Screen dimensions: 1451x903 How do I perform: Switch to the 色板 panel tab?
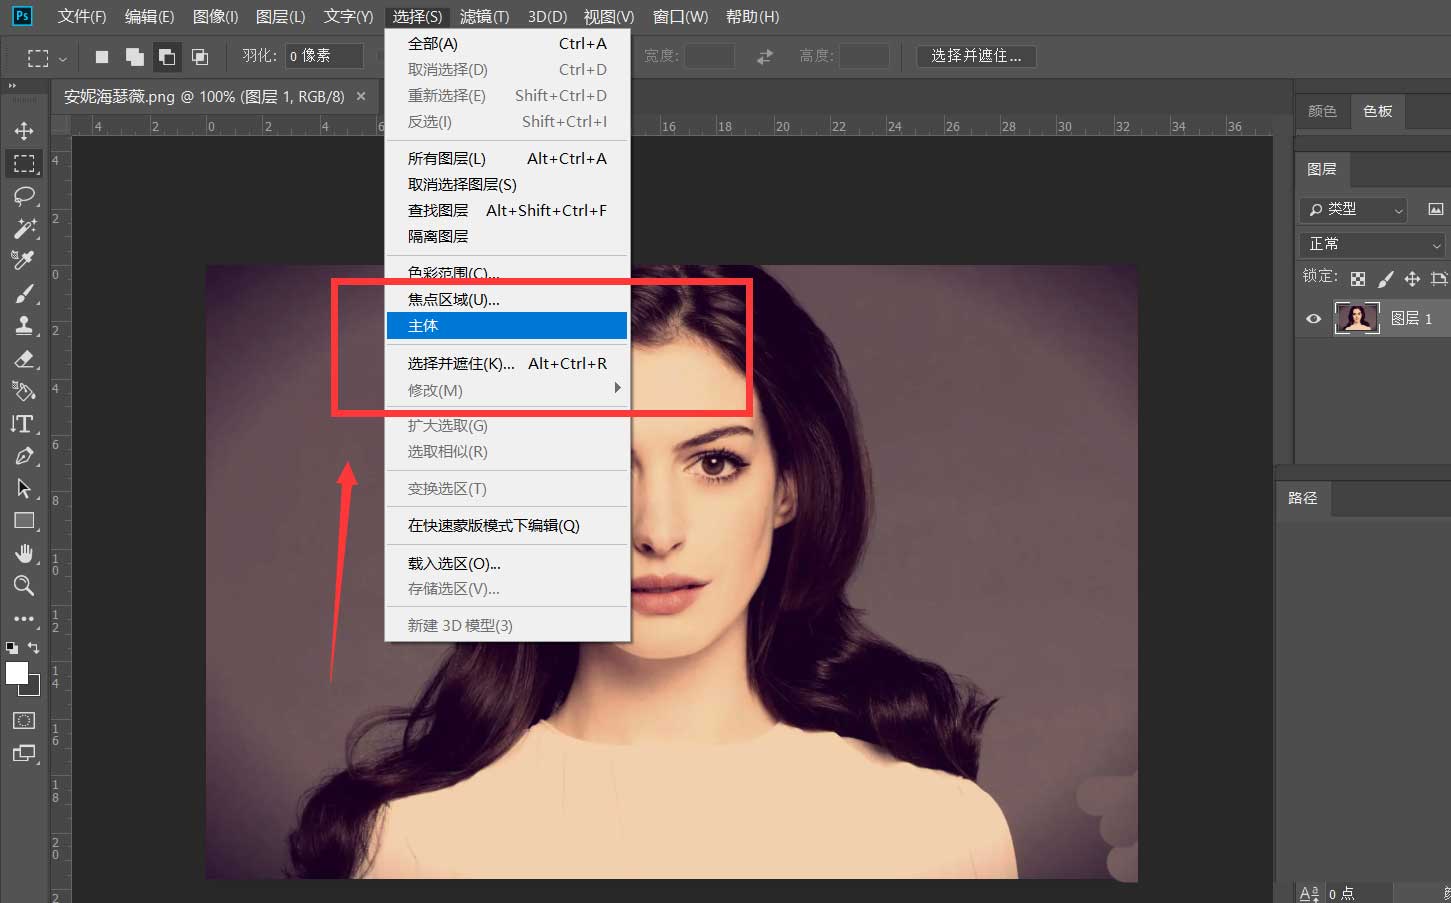point(1377,111)
